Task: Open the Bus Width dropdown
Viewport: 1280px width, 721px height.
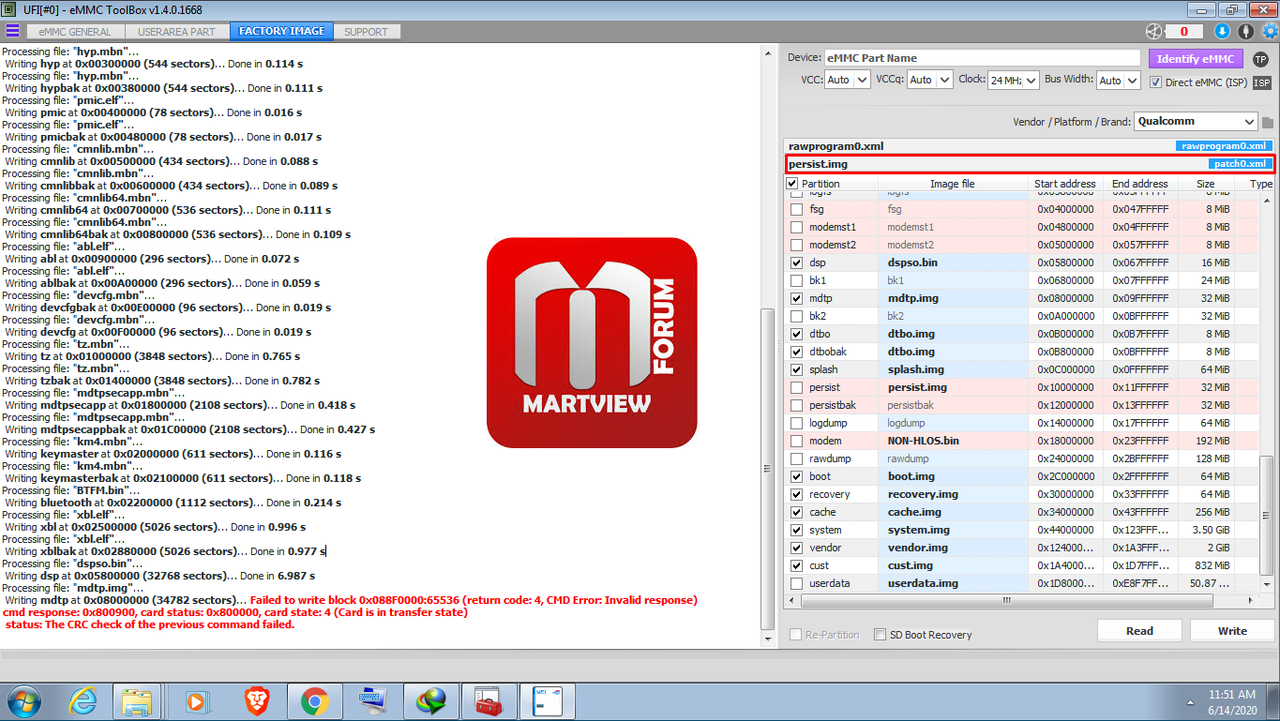Action: [1118, 80]
